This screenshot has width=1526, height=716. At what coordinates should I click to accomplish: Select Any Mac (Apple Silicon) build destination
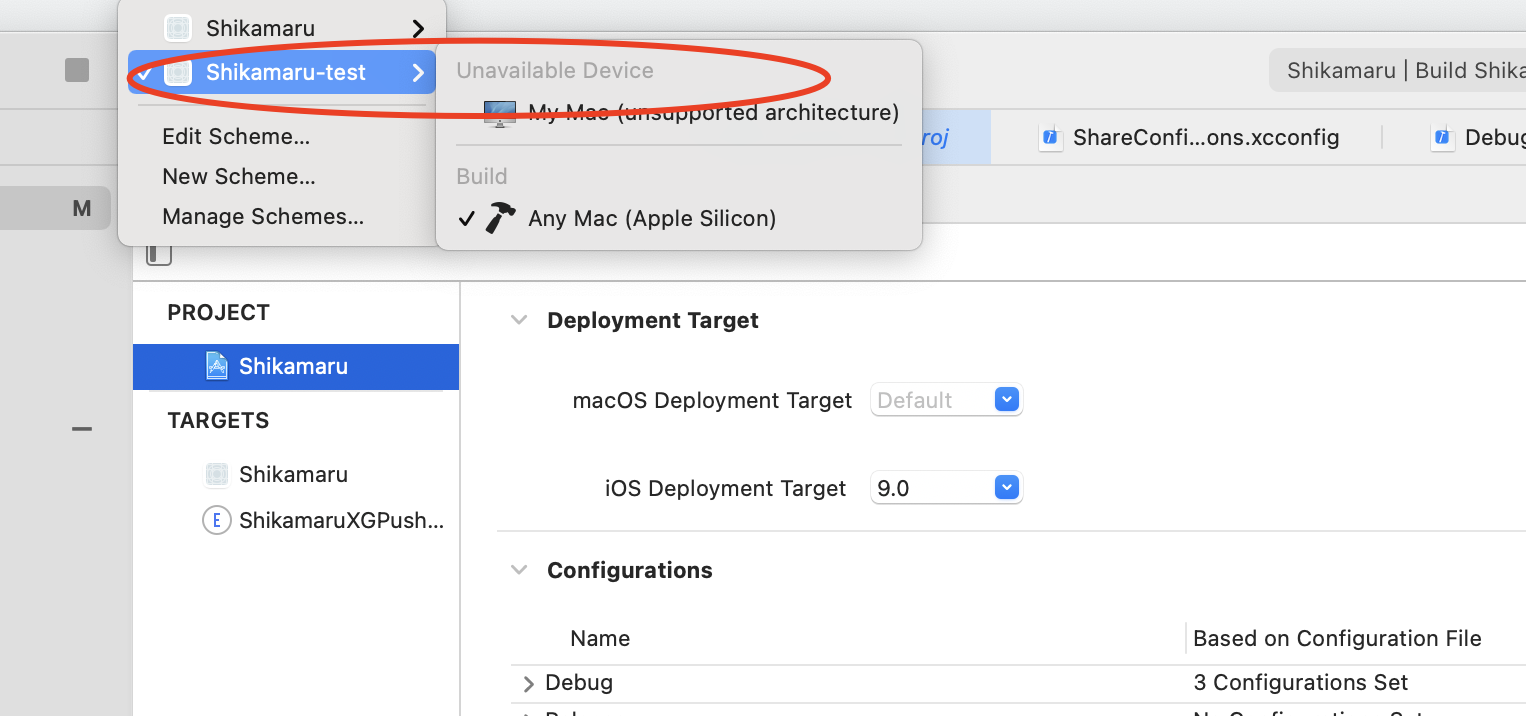point(651,218)
